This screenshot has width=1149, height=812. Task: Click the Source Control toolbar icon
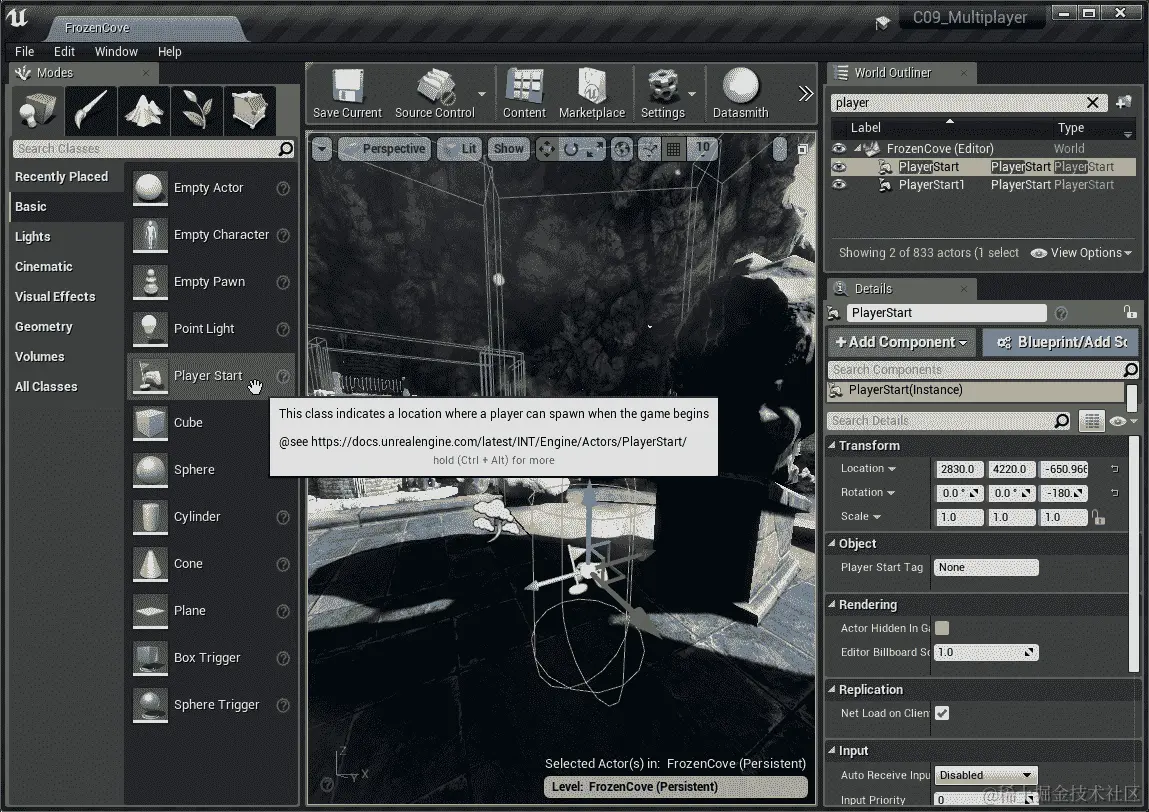pos(435,93)
